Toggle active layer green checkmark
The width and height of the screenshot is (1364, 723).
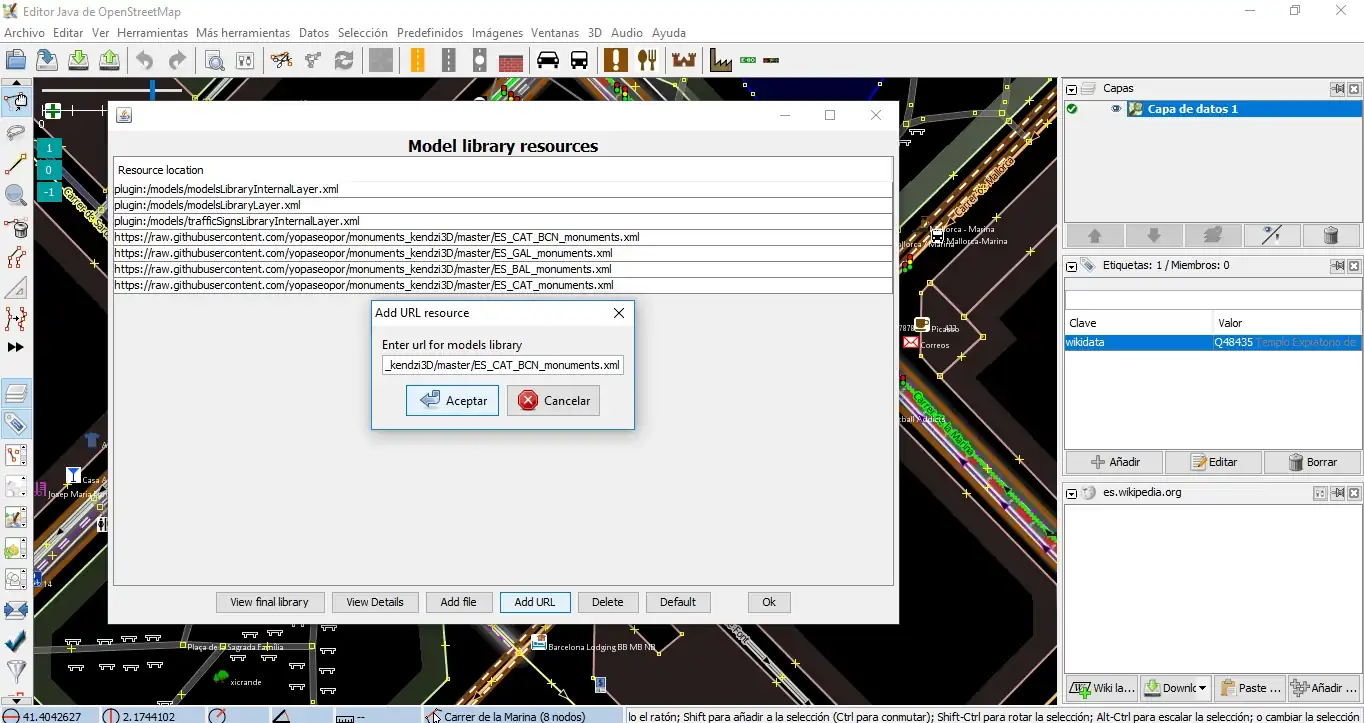click(1072, 109)
